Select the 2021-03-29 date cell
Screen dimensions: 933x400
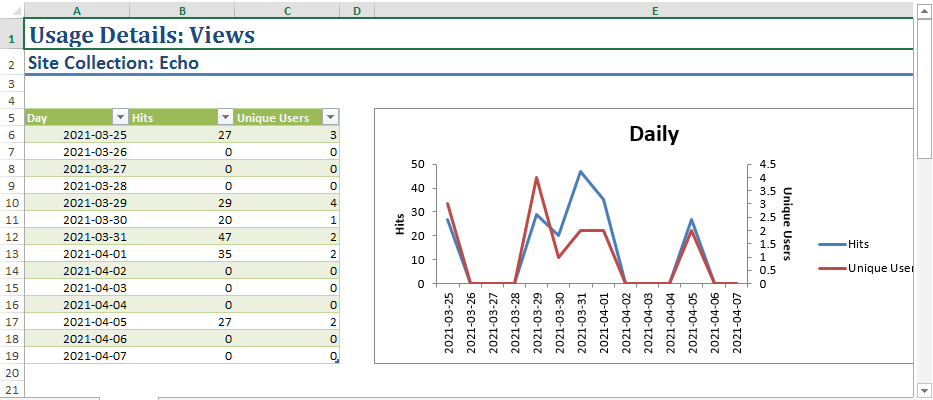point(77,203)
